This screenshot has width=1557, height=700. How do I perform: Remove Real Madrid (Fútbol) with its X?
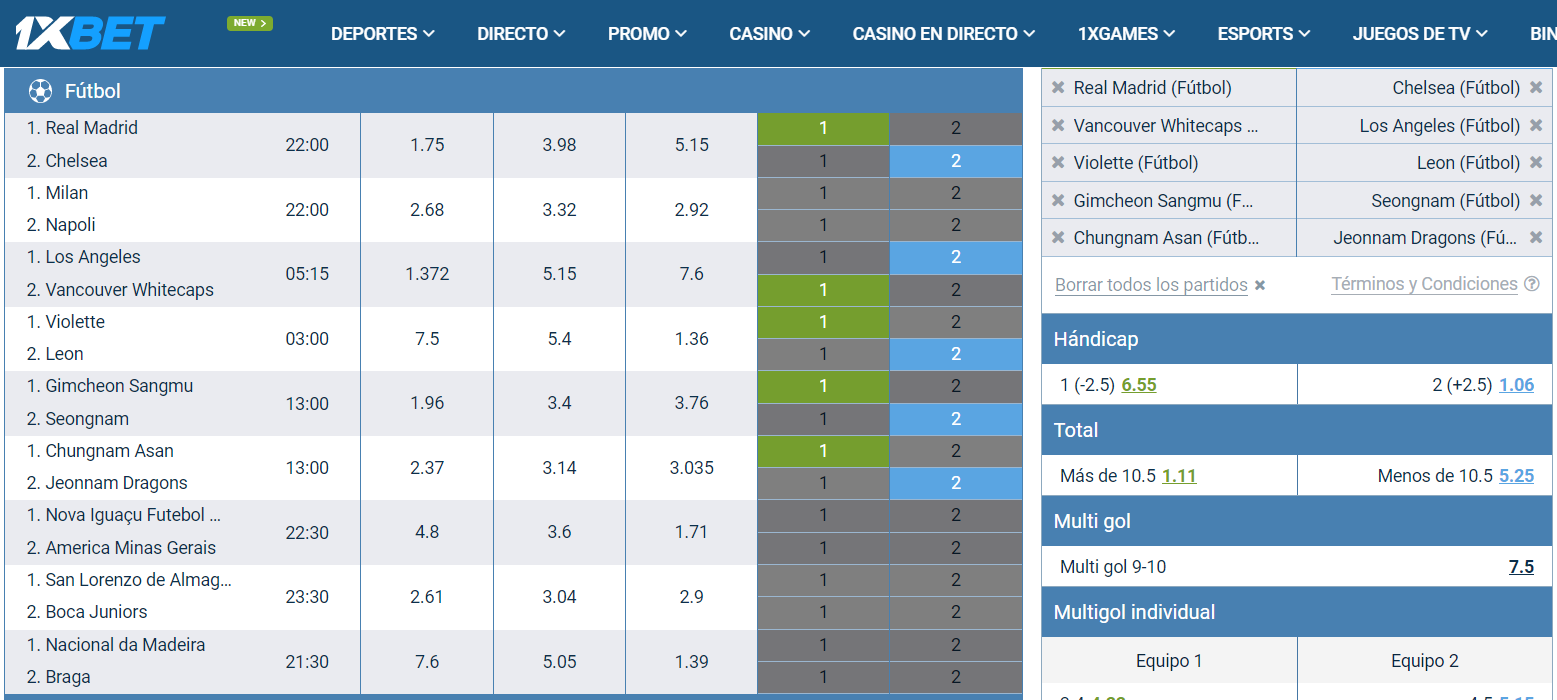(x=1058, y=88)
